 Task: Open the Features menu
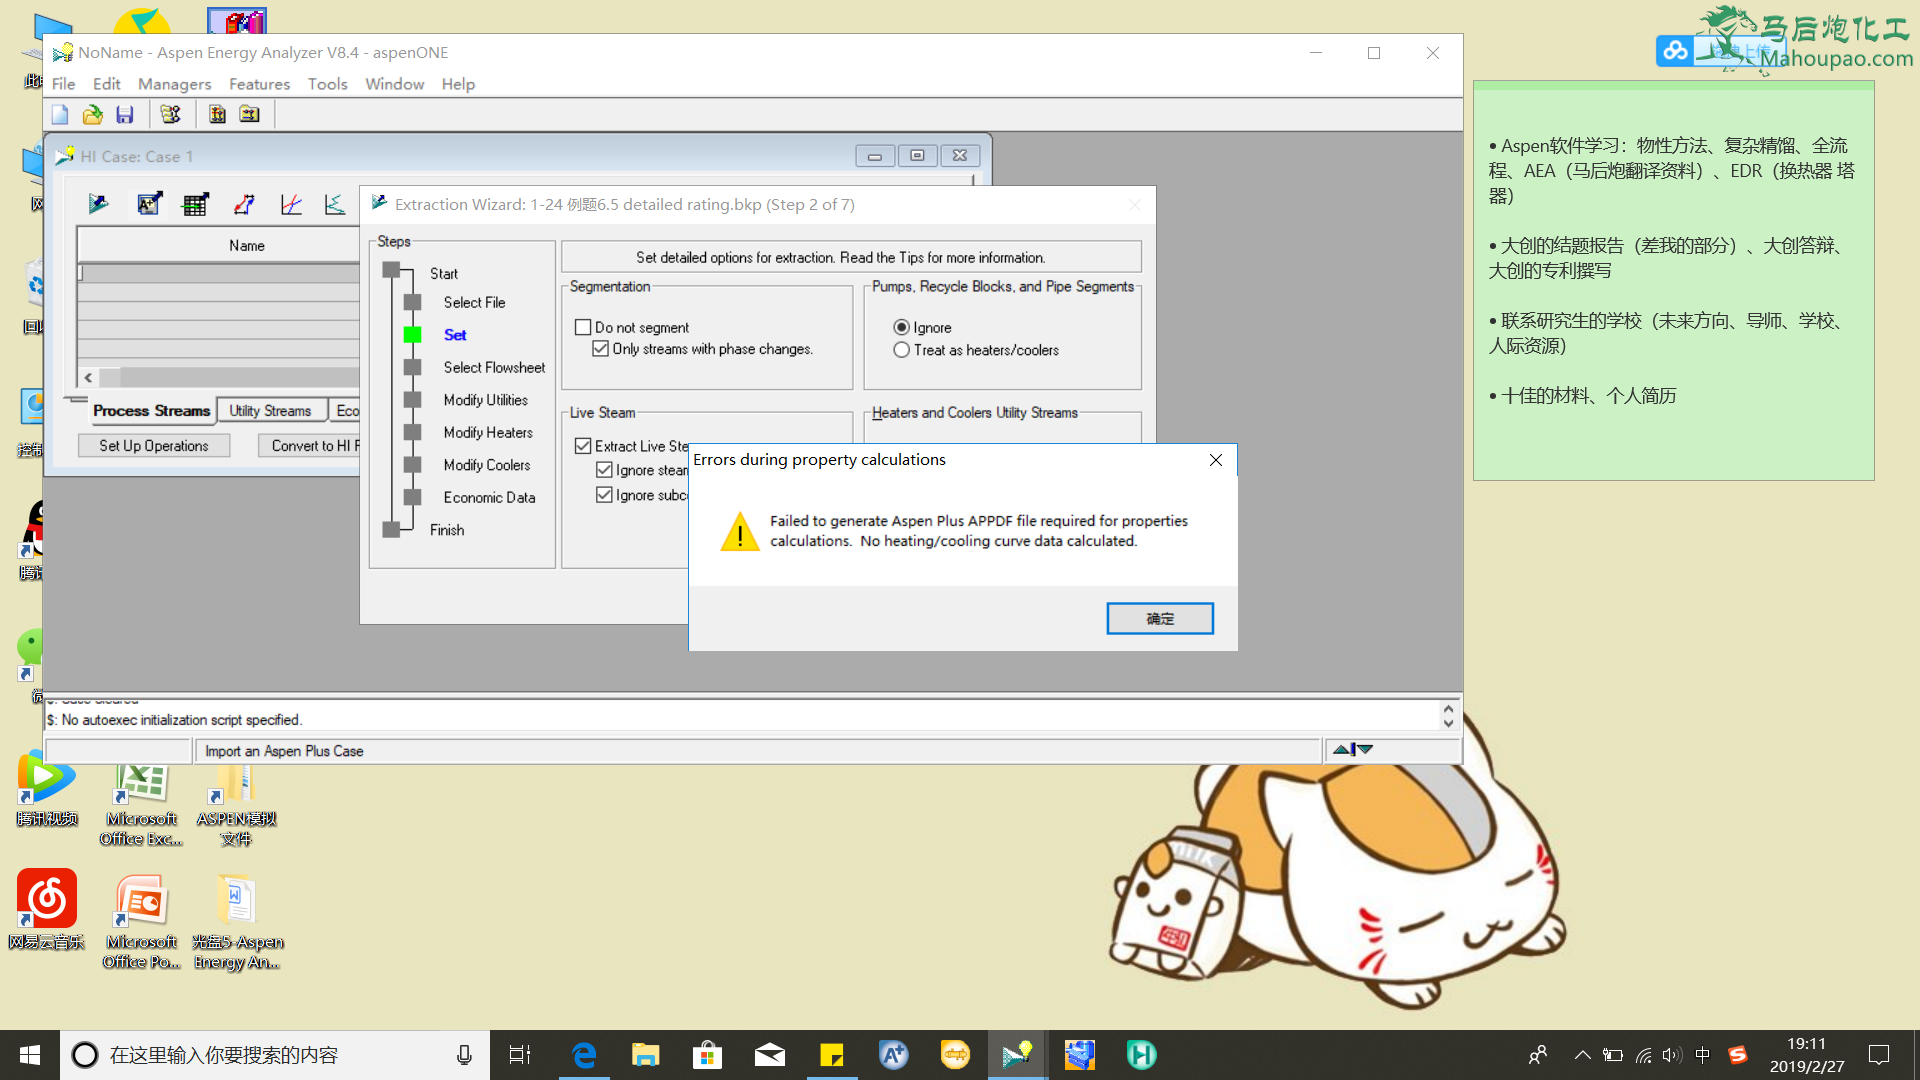tap(259, 84)
